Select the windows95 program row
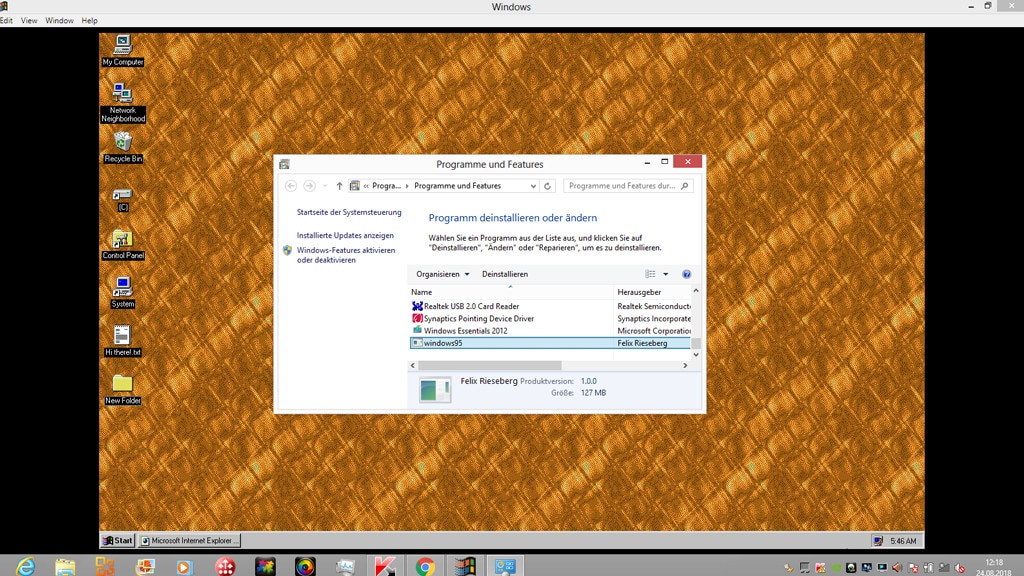This screenshot has height=576, width=1024. click(550, 343)
